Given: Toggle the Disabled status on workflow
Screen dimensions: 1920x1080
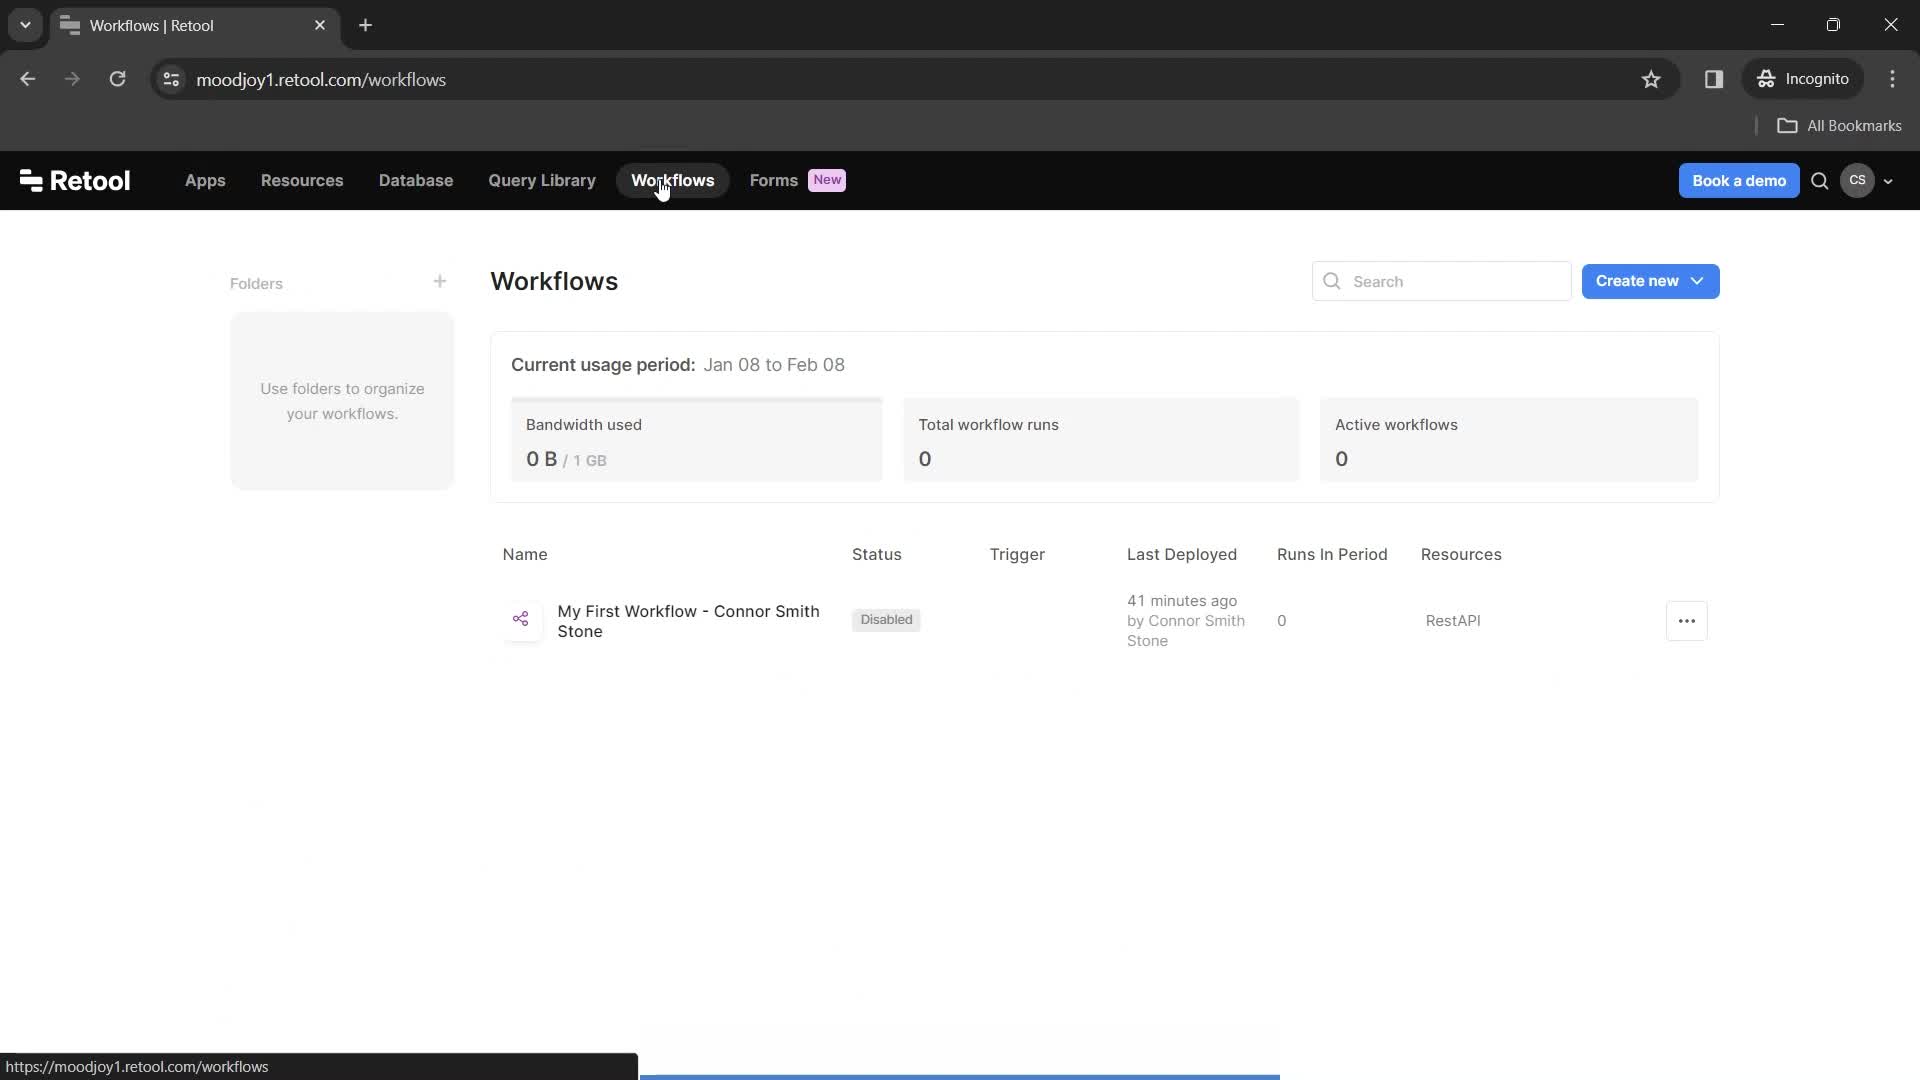Looking at the screenshot, I should pyautogui.click(x=886, y=618).
